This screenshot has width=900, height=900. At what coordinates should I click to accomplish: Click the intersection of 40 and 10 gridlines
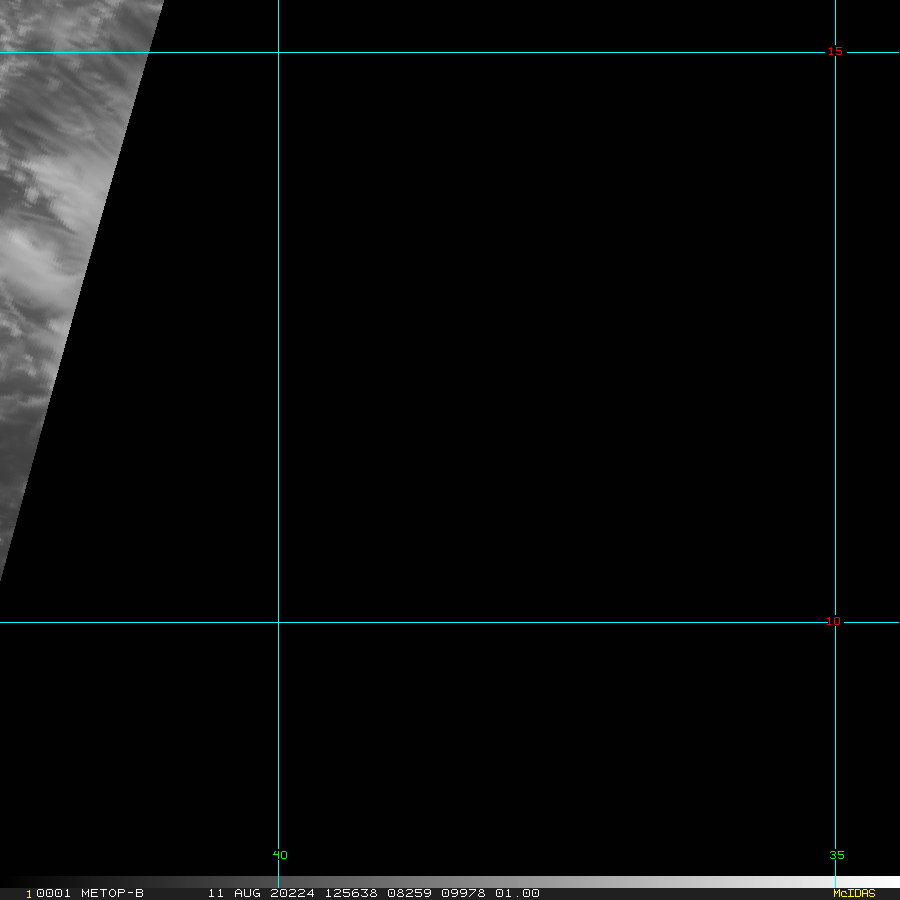click(x=278, y=622)
